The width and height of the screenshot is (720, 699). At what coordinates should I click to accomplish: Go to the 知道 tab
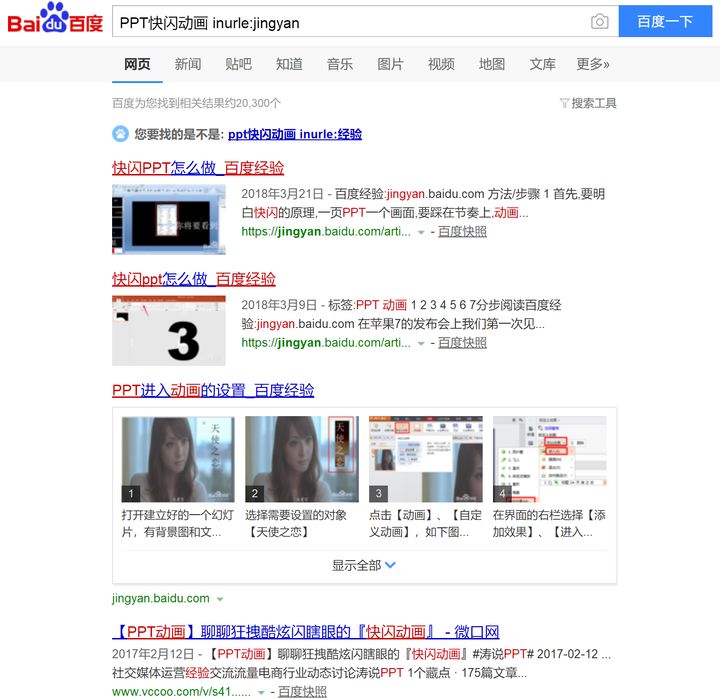click(289, 64)
